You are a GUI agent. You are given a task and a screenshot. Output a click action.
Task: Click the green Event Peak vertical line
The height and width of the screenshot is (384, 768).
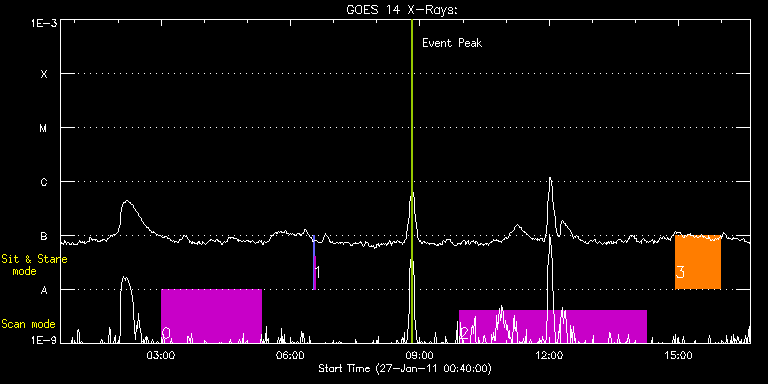412,181
